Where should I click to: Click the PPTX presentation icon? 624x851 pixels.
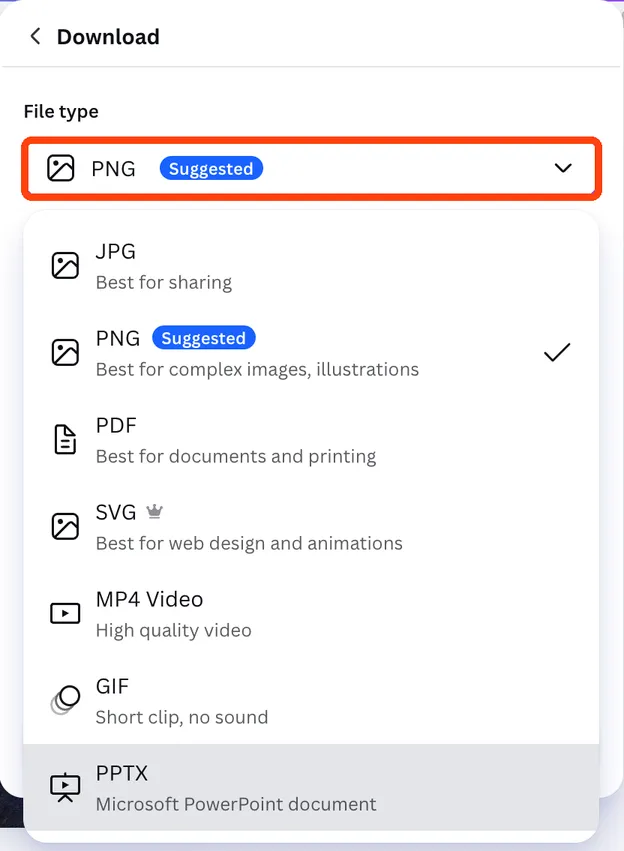[65, 787]
